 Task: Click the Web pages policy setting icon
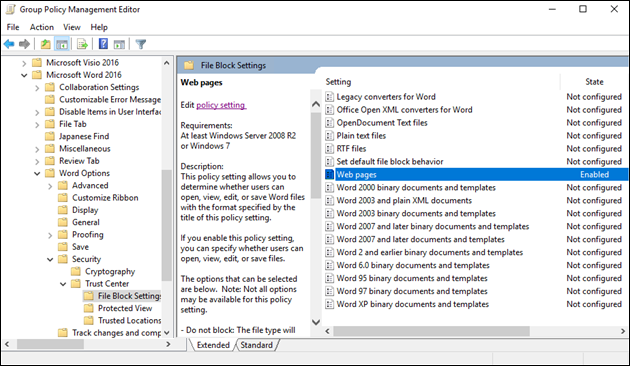point(329,174)
